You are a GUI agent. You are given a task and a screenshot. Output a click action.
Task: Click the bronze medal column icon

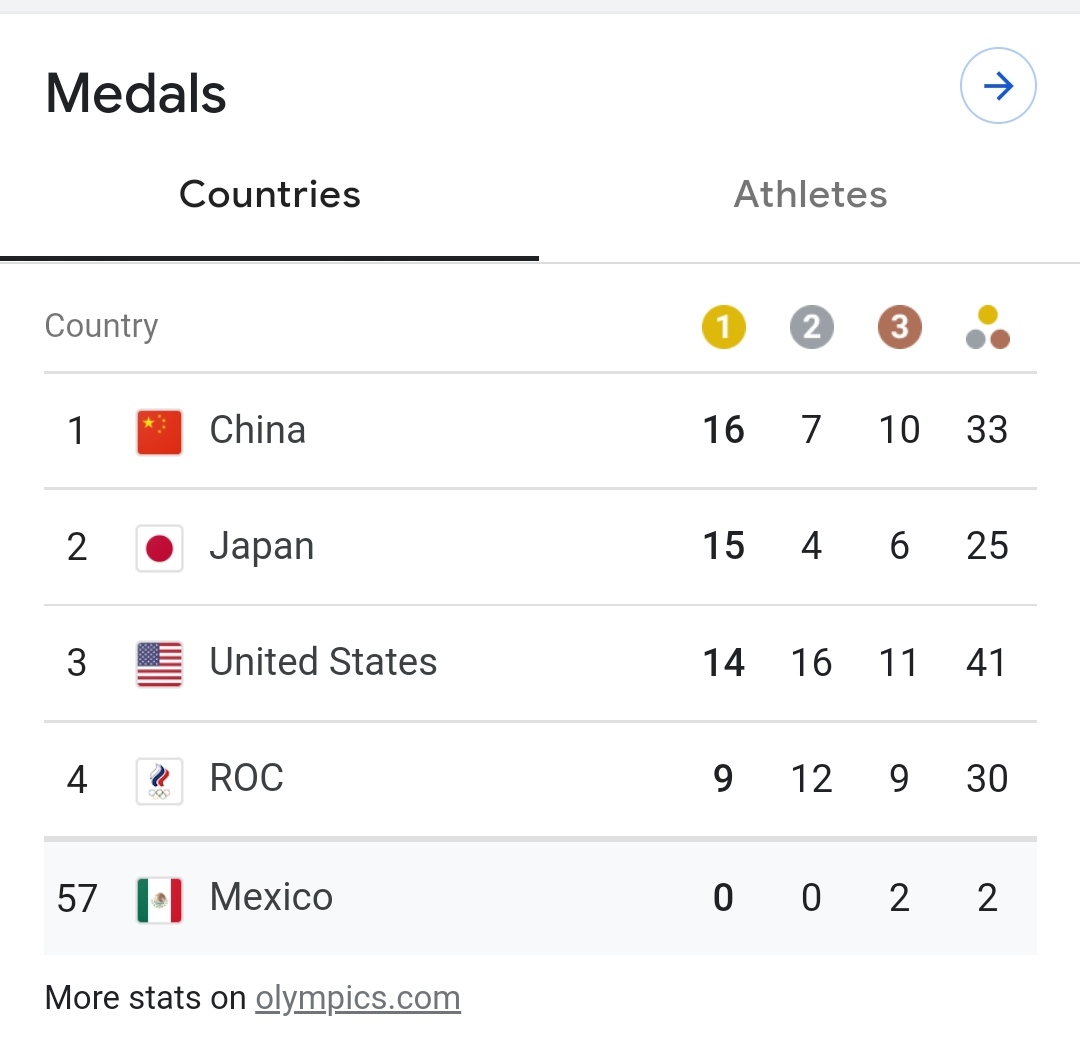899,327
